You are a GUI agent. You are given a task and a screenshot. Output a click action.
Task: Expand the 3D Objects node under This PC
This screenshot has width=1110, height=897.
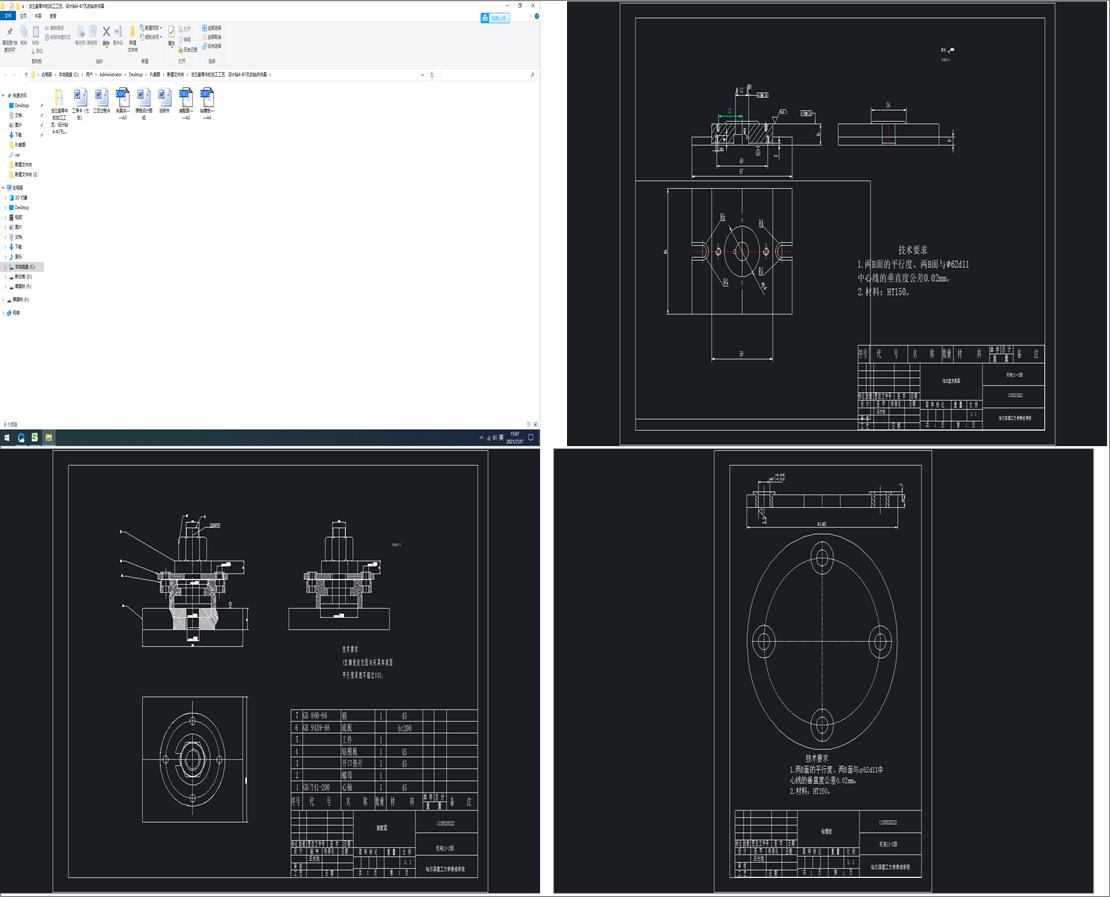tap(6, 198)
